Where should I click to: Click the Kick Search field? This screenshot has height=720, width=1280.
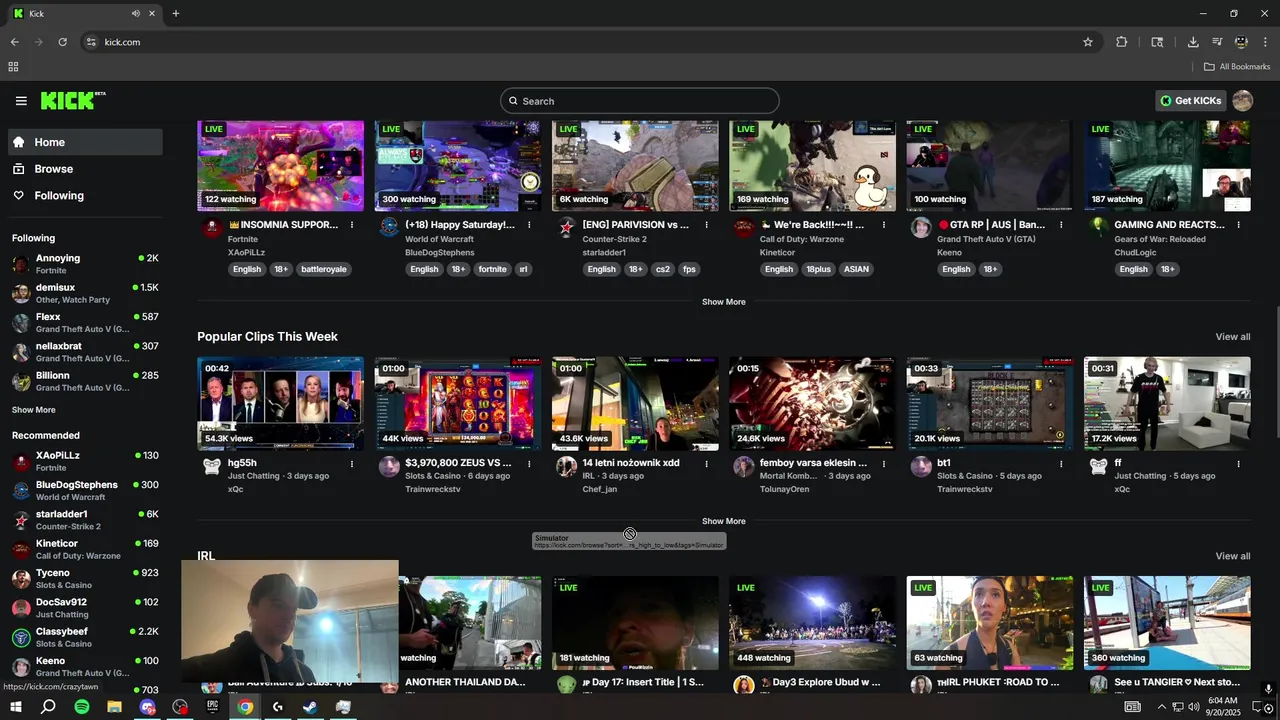[x=640, y=101]
